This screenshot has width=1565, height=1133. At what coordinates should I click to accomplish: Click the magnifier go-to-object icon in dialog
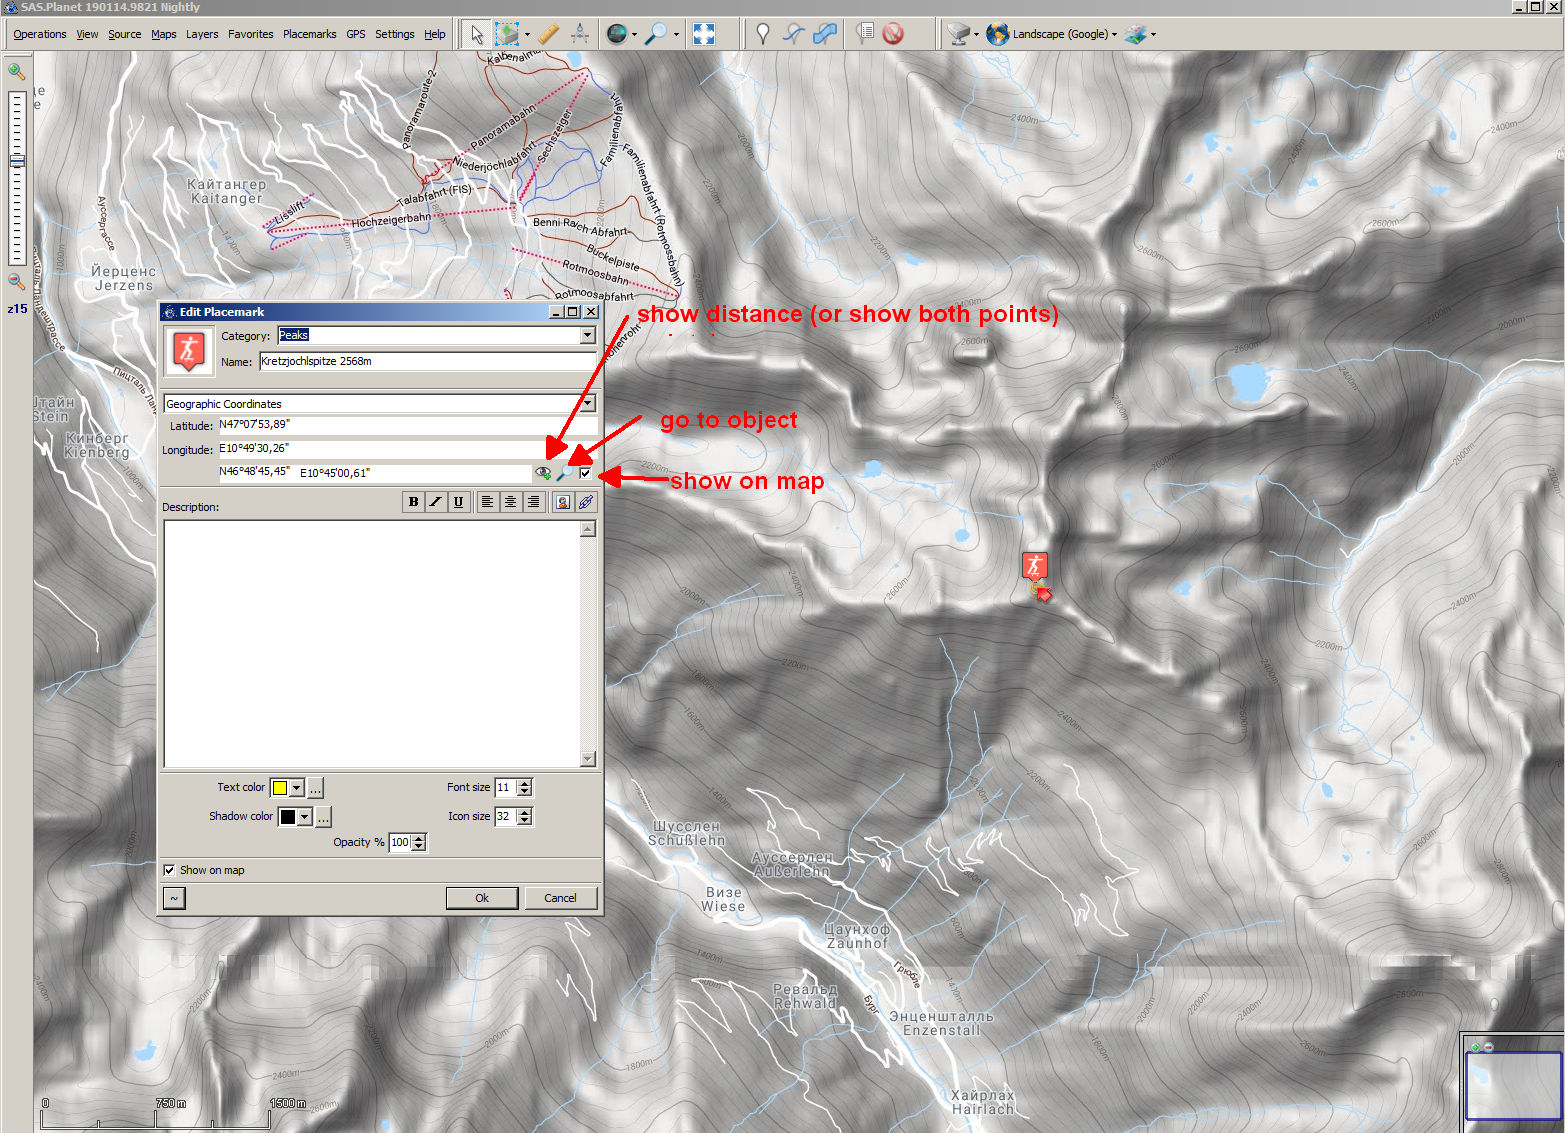pyautogui.click(x=564, y=473)
